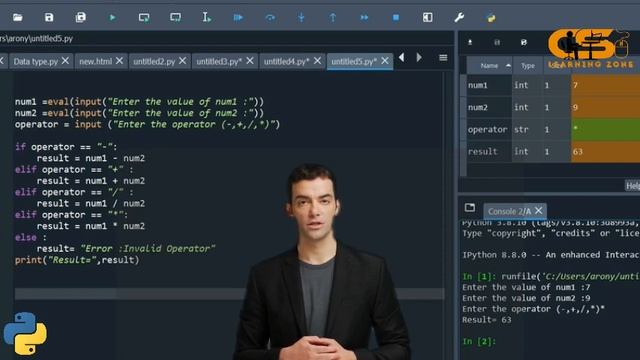Open Preferences via the wrench icon
The height and width of the screenshot is (360, 640).
(x=459, y=18)
